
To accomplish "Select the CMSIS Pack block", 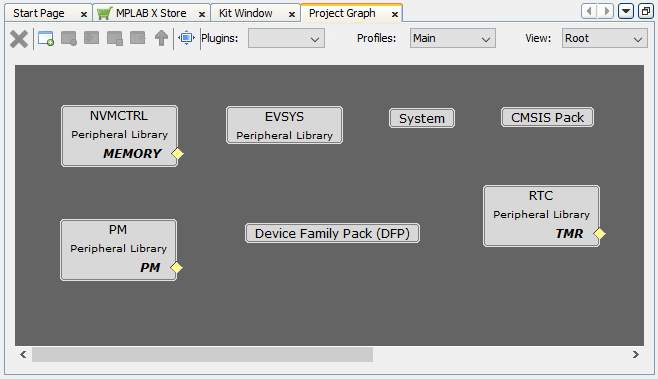I will 547,118.
